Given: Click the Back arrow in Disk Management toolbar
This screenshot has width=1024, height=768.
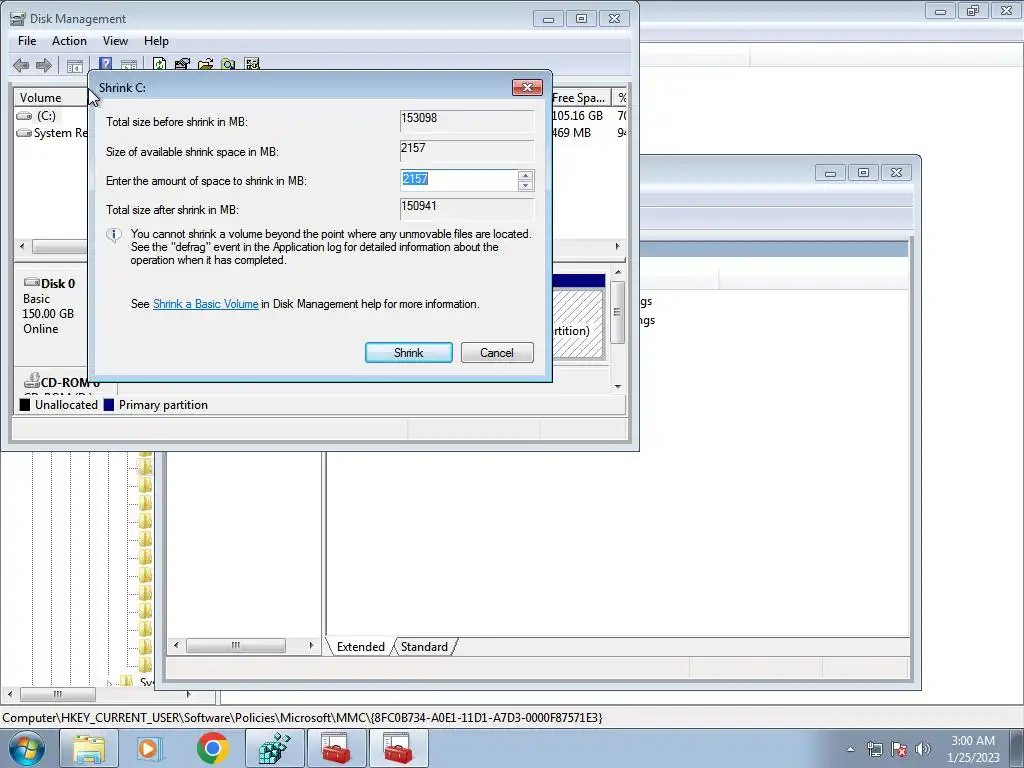Looking at the screenshot, I should click(x=21, y=65).
